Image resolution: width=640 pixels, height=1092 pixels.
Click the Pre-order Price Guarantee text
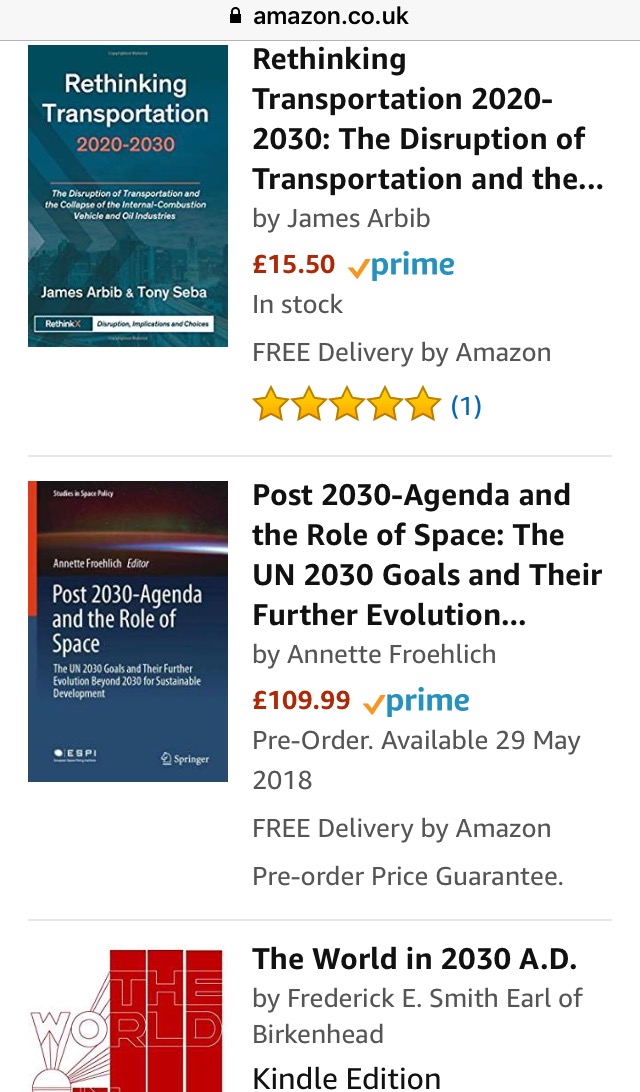click(408, 876)
